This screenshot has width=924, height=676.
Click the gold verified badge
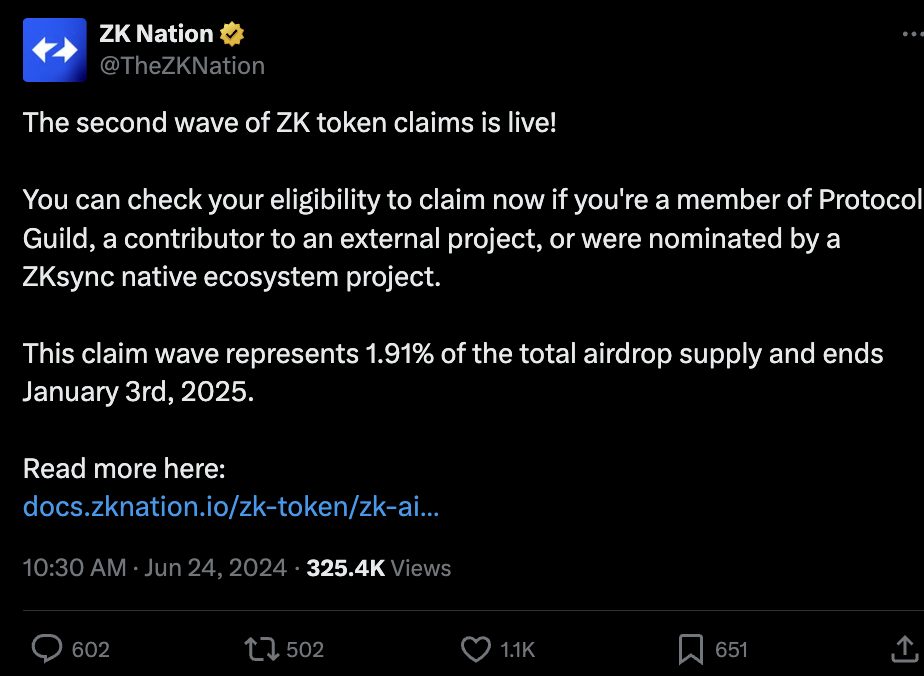(232, 34)
